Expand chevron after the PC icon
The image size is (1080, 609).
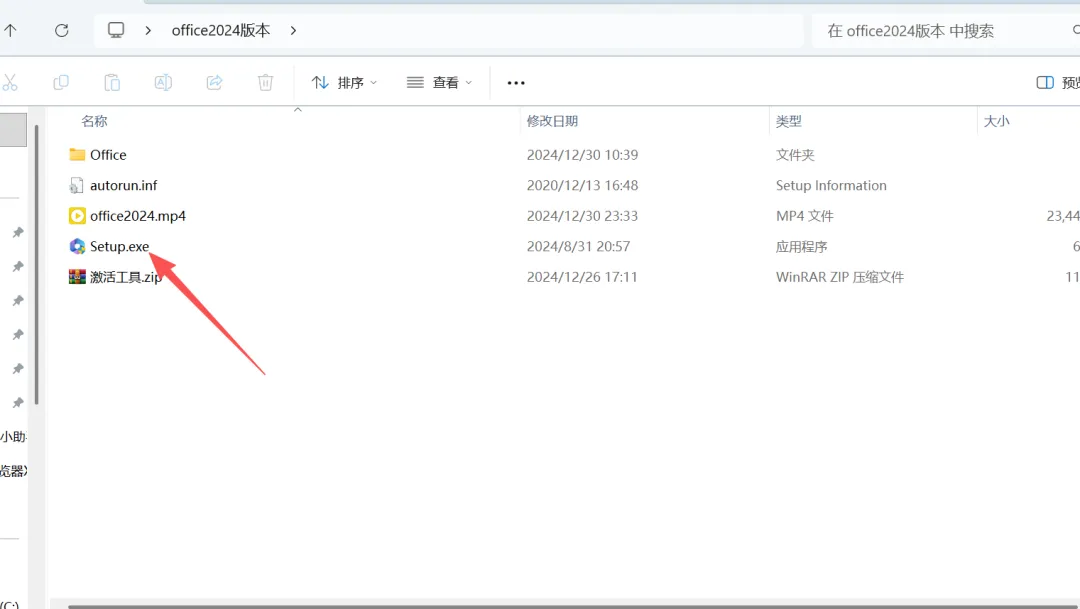coord(148,30)
